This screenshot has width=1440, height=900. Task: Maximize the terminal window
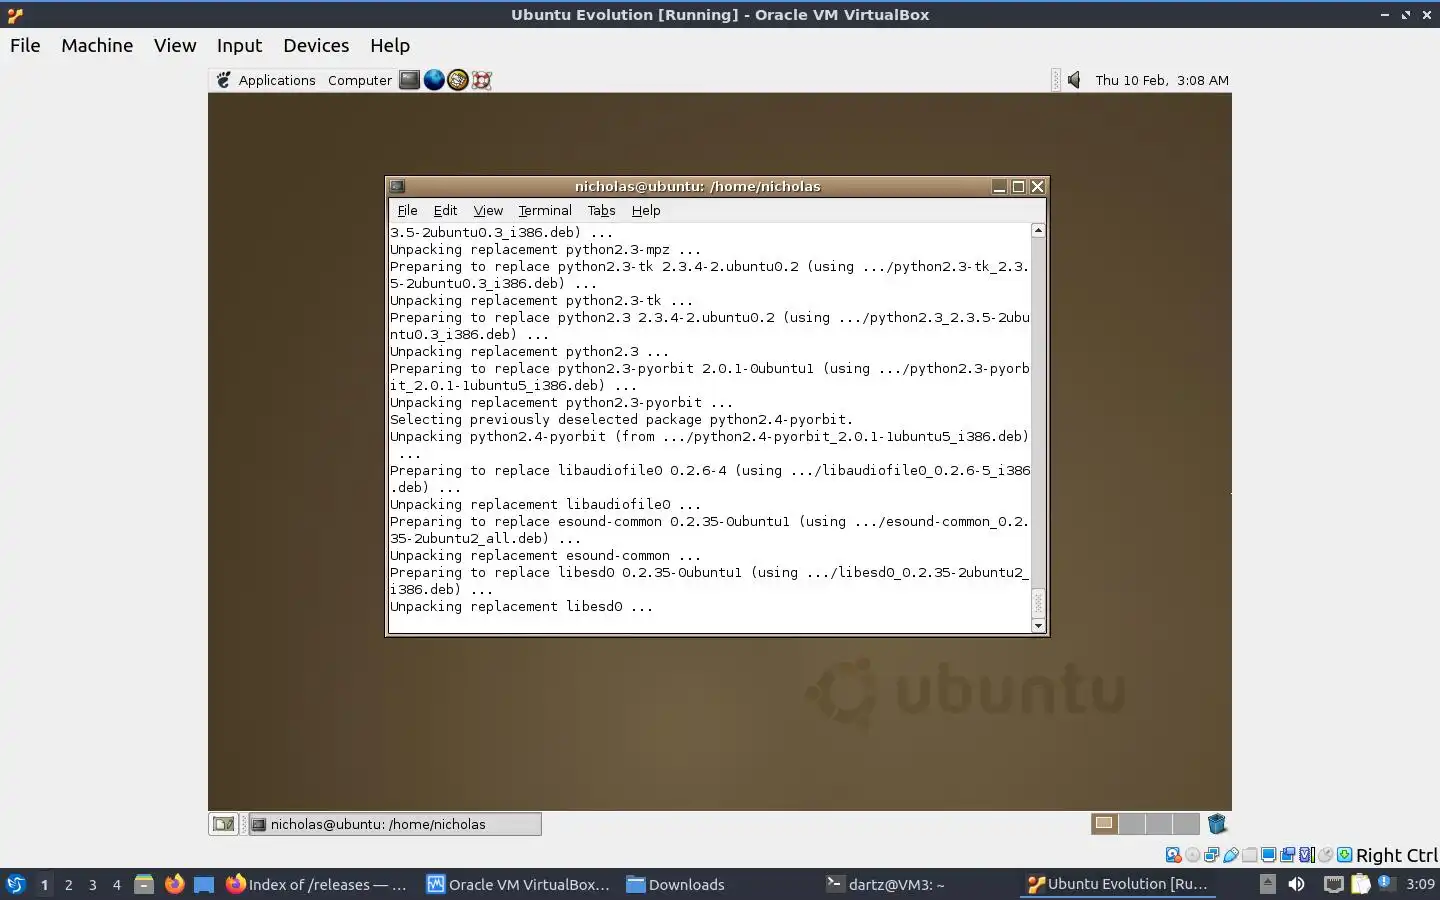(x=1018, y=186)
